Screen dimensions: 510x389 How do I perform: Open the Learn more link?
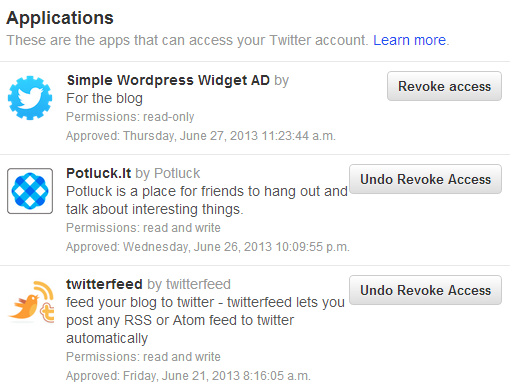pyautogui.click(x=409, y=40)
